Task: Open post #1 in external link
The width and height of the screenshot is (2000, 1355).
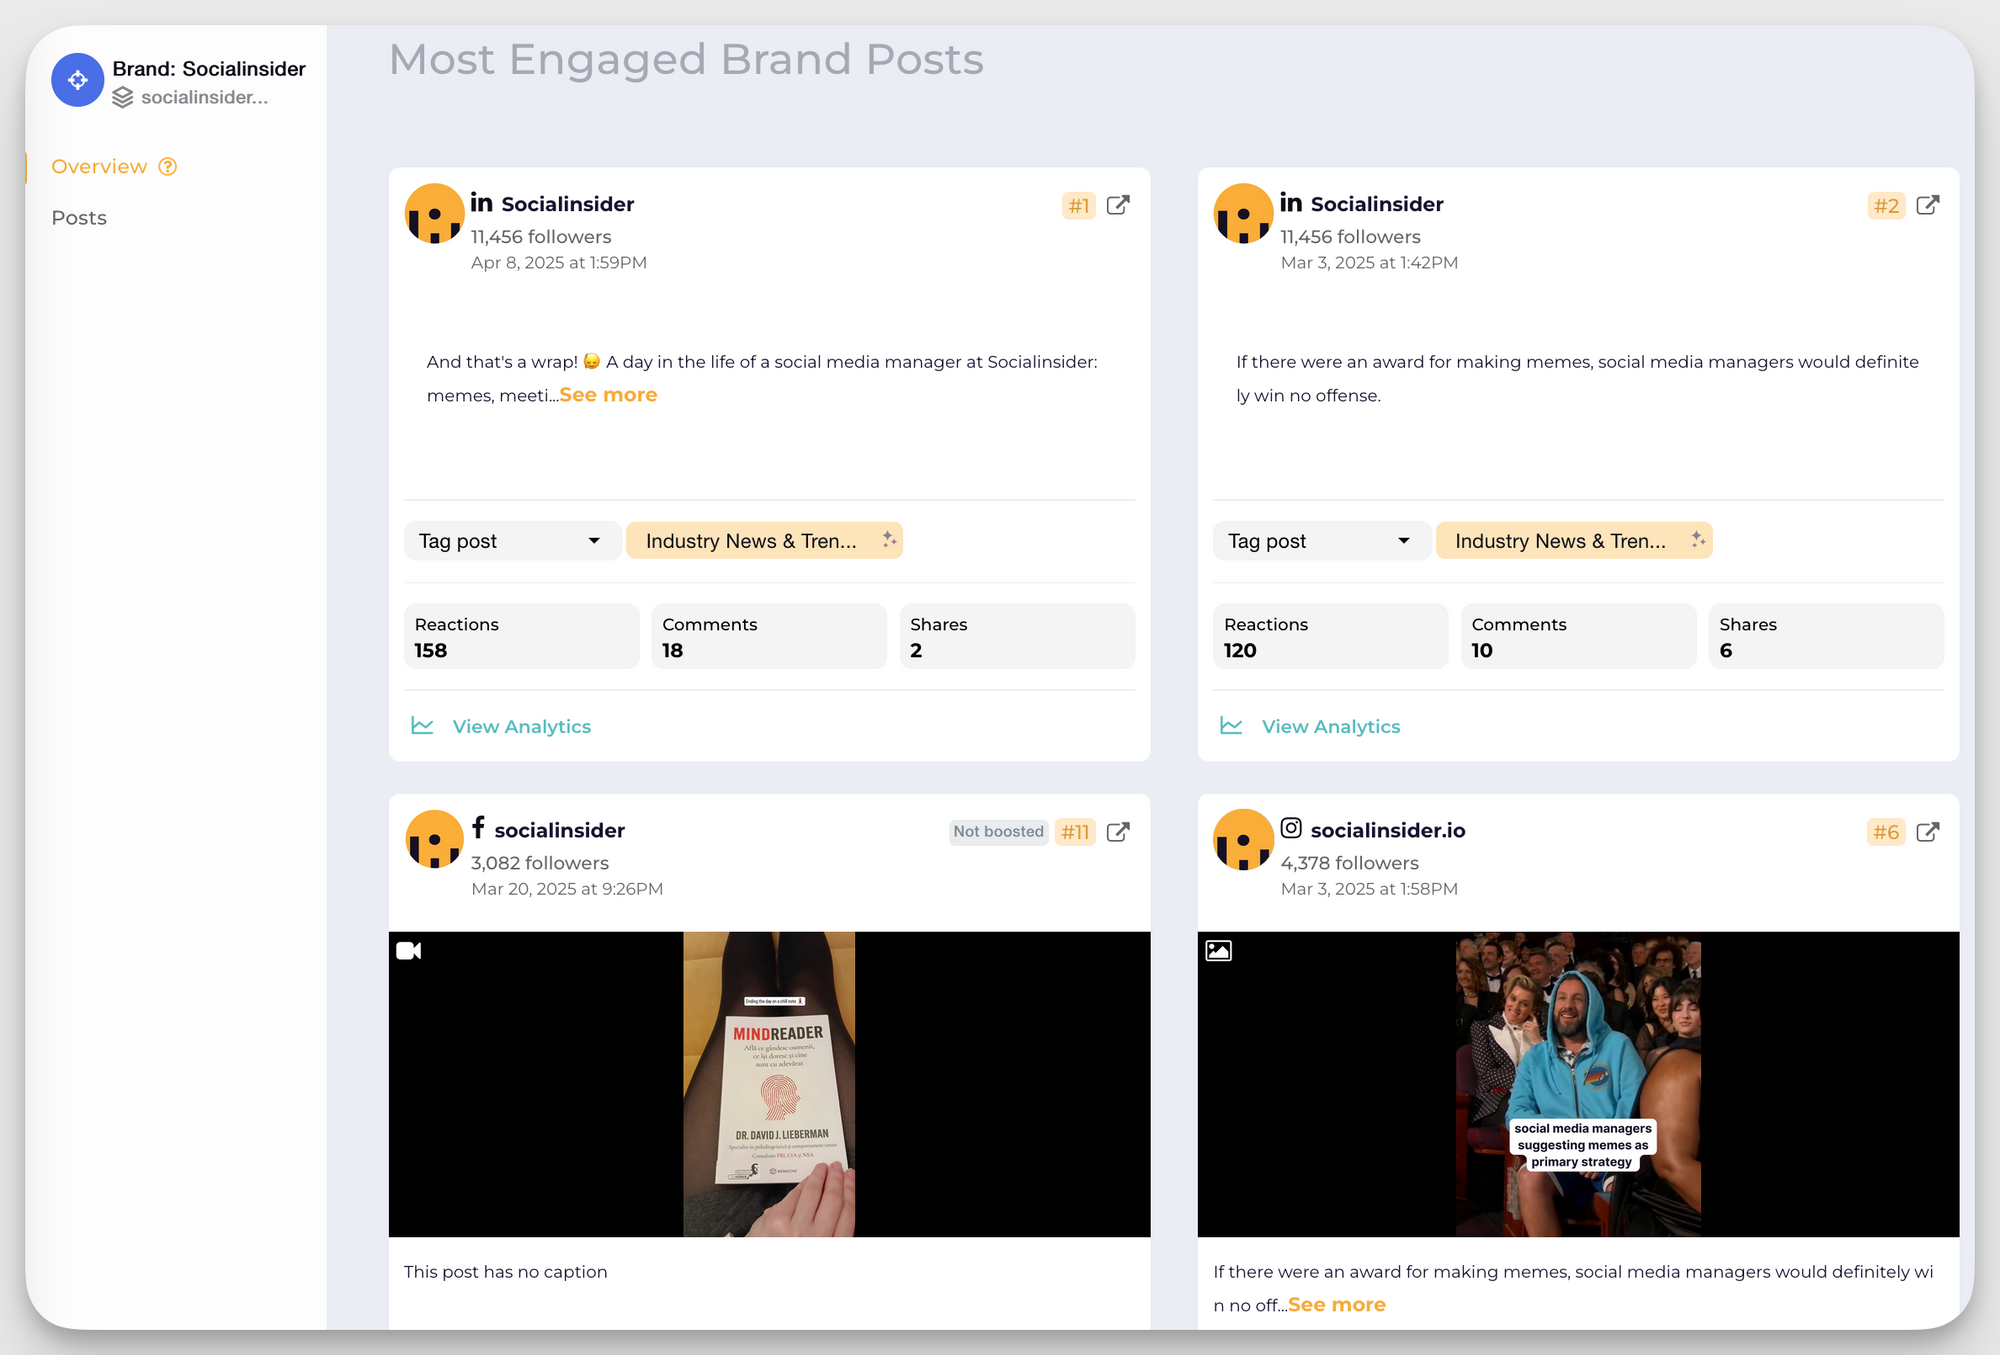Action: tap(1118, 205)
